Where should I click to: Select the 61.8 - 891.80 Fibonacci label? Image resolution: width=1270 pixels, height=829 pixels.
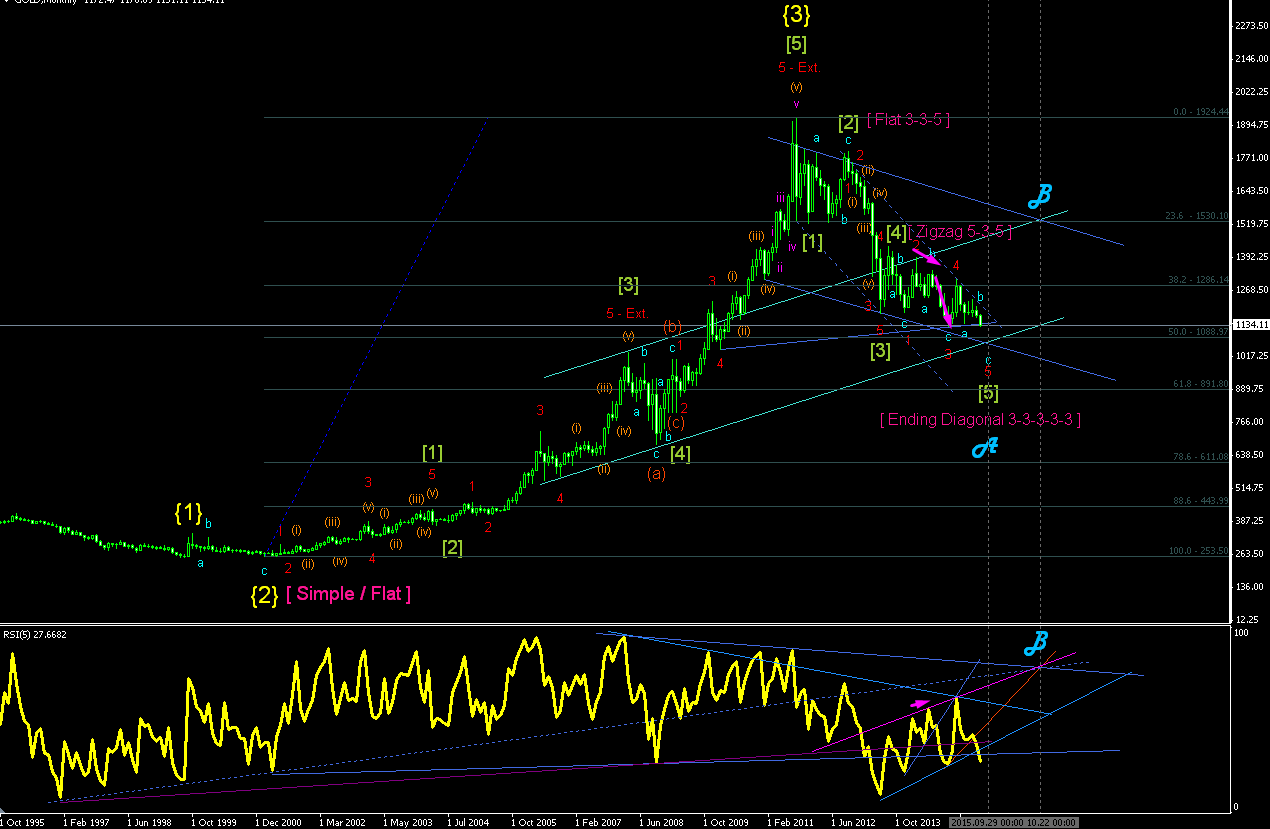pos(1199,384)
